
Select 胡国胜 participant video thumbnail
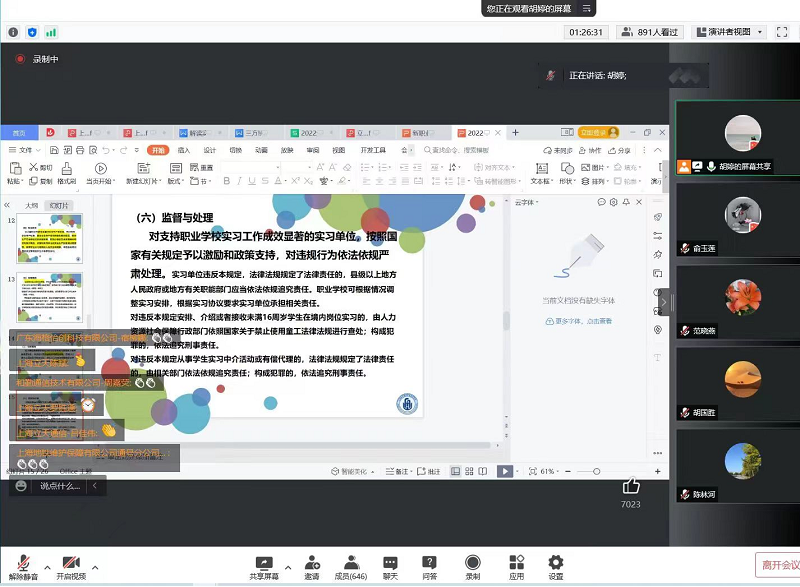click(x=737, y=390)
